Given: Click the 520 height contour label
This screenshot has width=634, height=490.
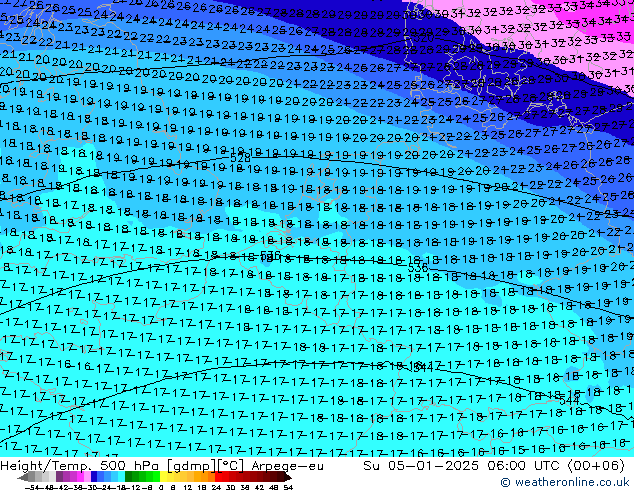Looking at the screenshot, I should (x=424, y=39).
